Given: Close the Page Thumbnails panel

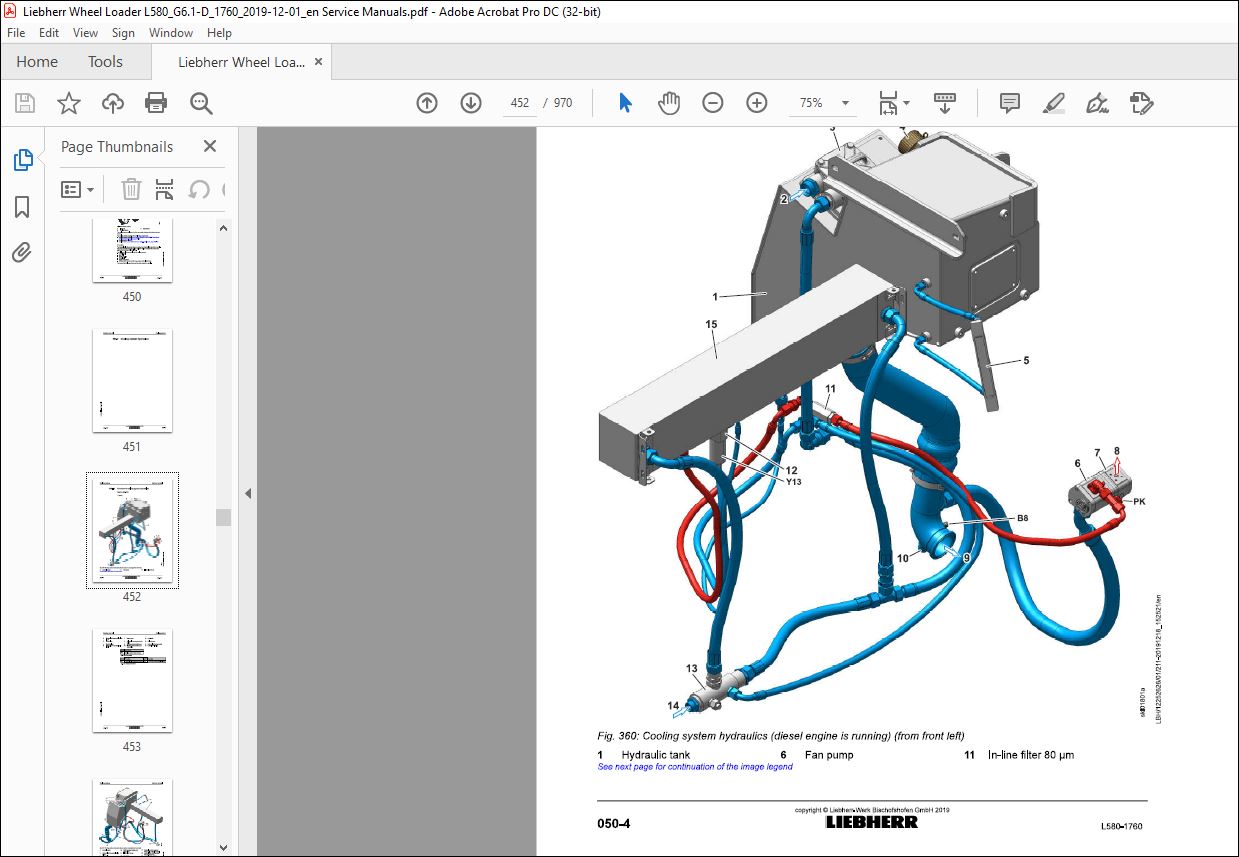Looking at the screenshot, I should pyautogui.click(x=210, y=146).
